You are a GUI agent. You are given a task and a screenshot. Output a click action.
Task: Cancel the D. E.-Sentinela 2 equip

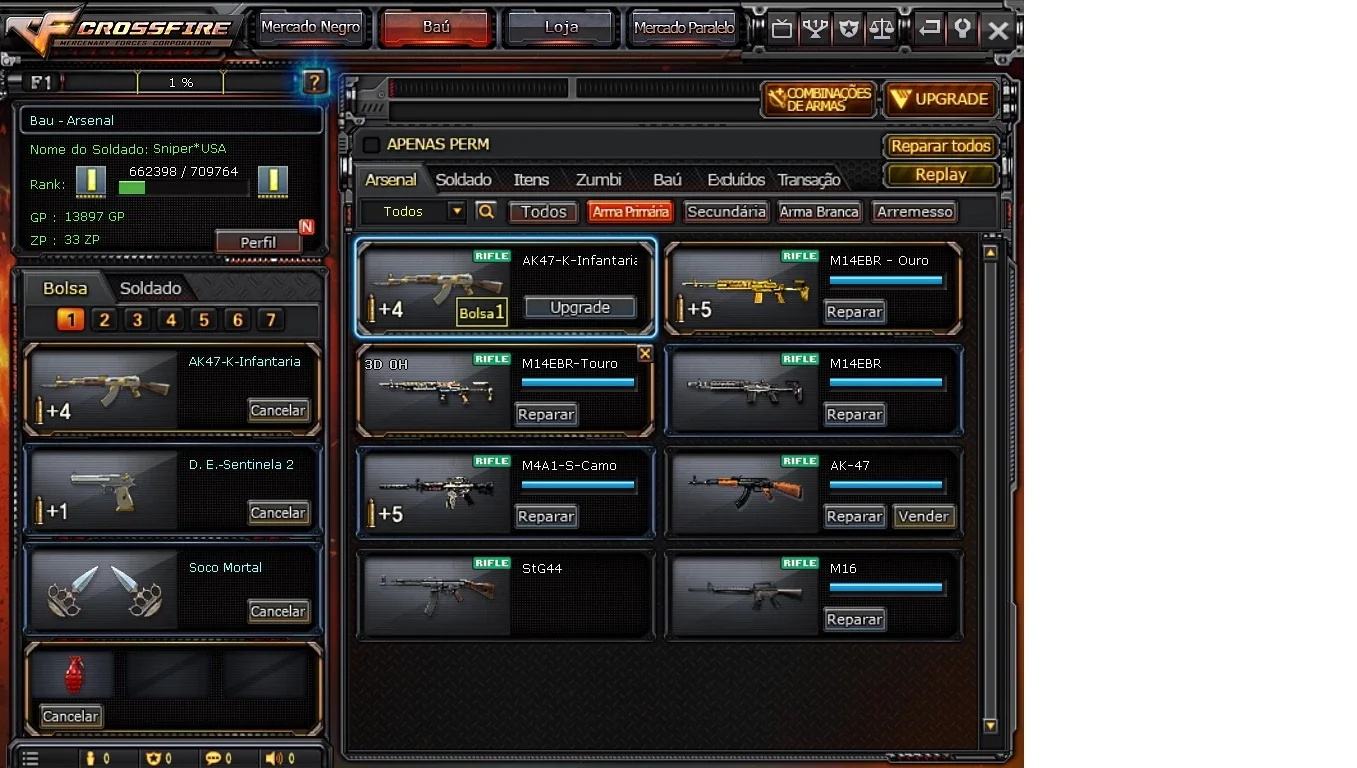coord(278,512)
